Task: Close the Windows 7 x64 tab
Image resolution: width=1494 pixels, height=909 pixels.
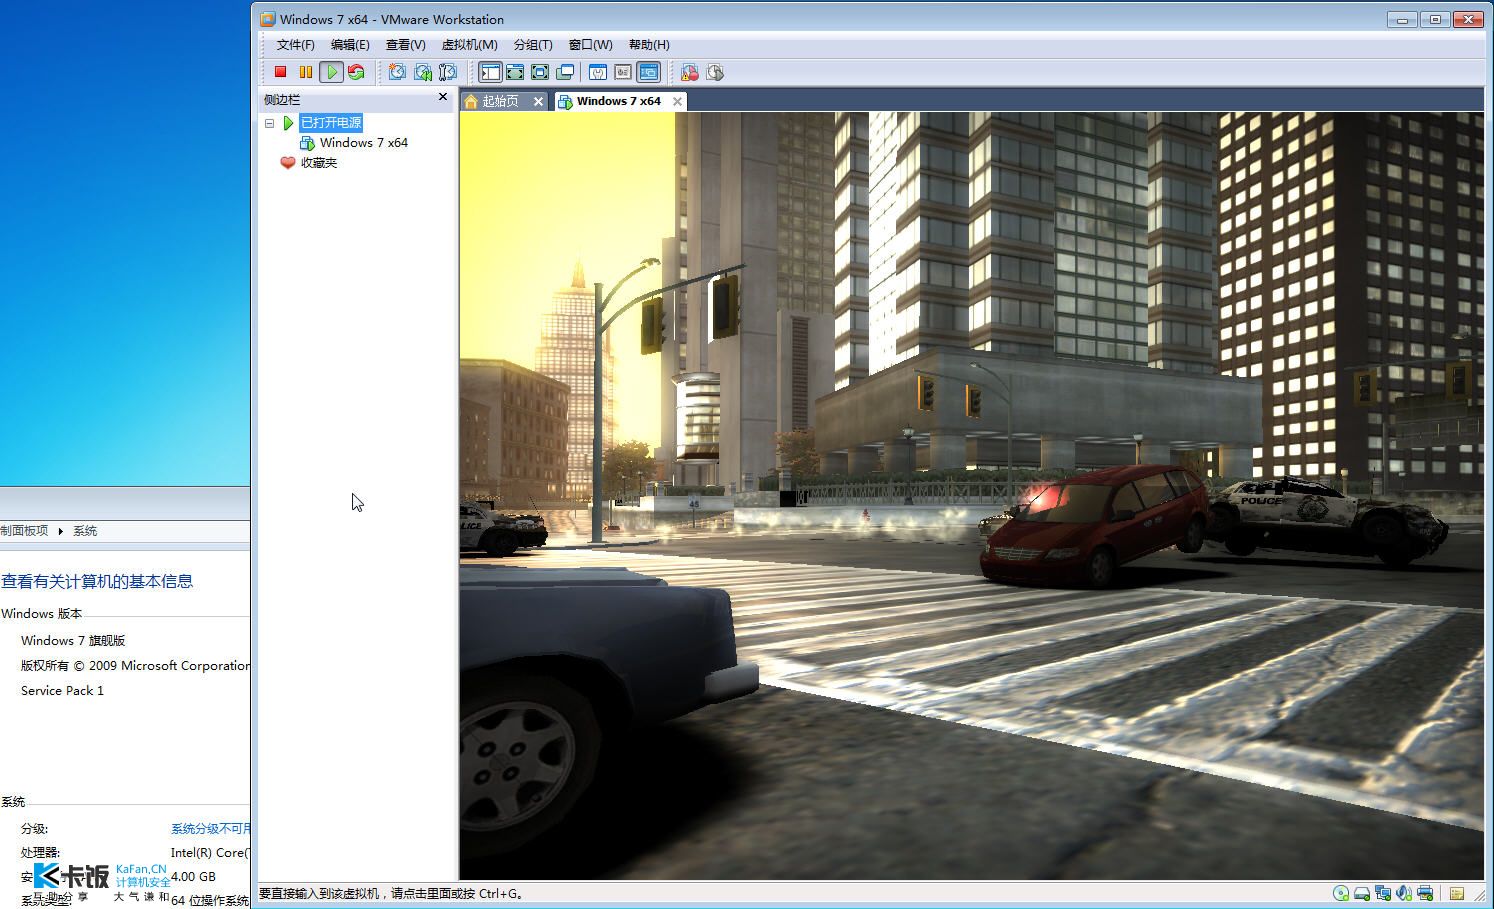Action: [677, 101]
